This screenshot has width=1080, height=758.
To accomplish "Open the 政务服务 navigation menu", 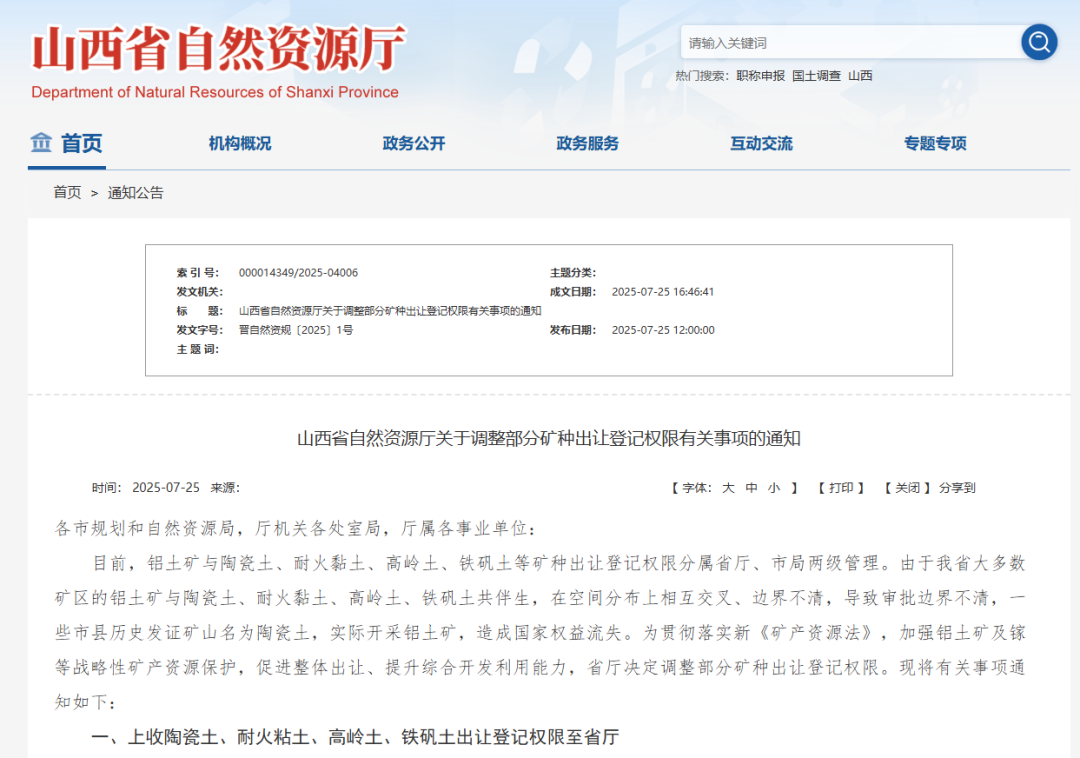I will click(586, 143).
